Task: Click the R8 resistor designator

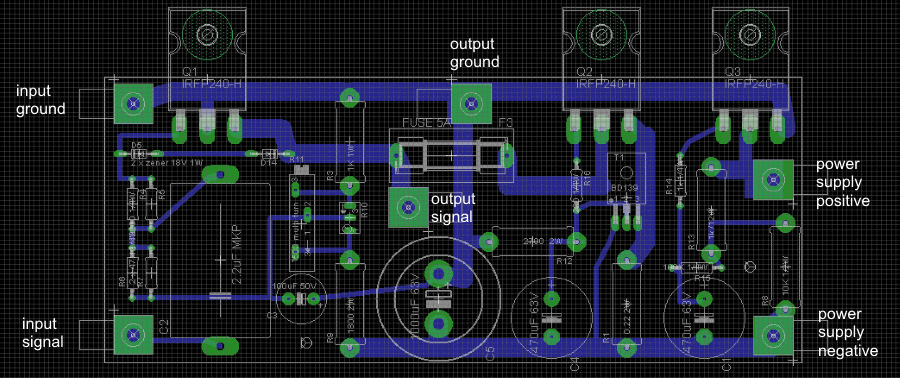Action: (x=765, y=301)
